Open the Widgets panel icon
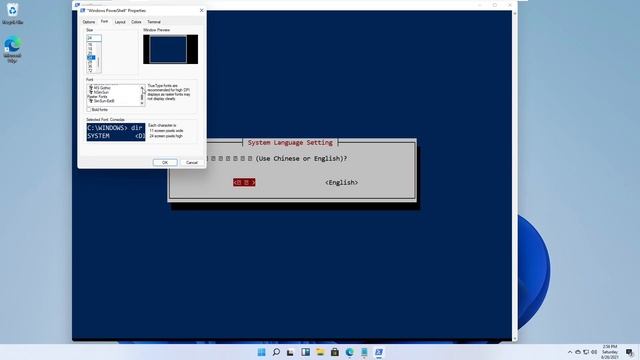Image resolution: width=640 pixels, height=360 pixels. click(x=305, y=352)
